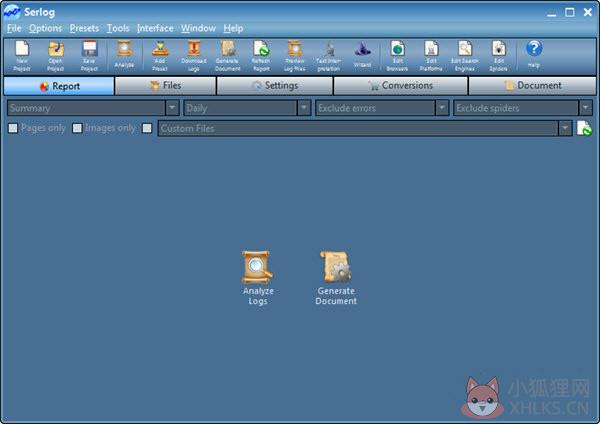Expand the Exclude spiders dropdown

(585, 108)
